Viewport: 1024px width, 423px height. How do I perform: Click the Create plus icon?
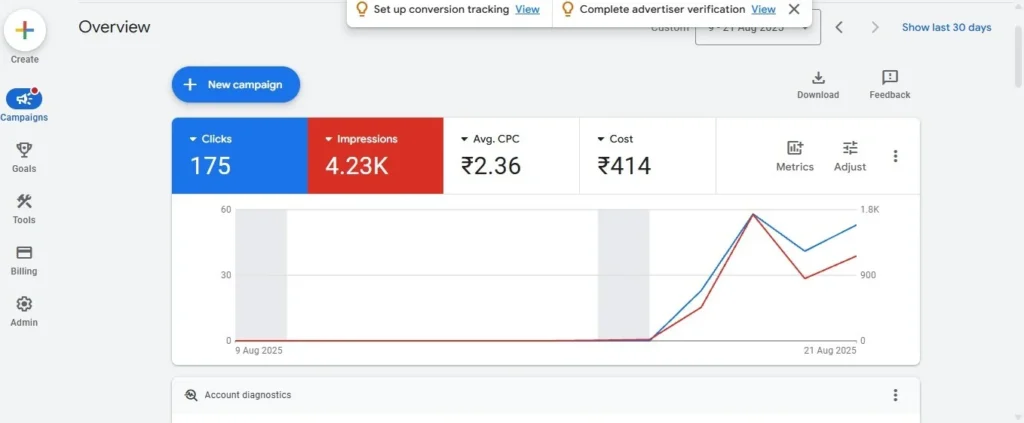pyautogui.click(x=25, y=31)
